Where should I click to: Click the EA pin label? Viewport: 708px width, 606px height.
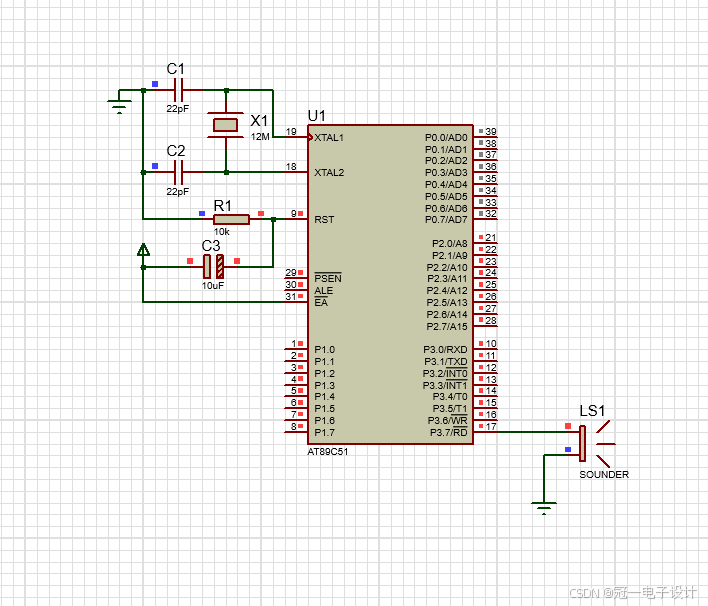321,302
